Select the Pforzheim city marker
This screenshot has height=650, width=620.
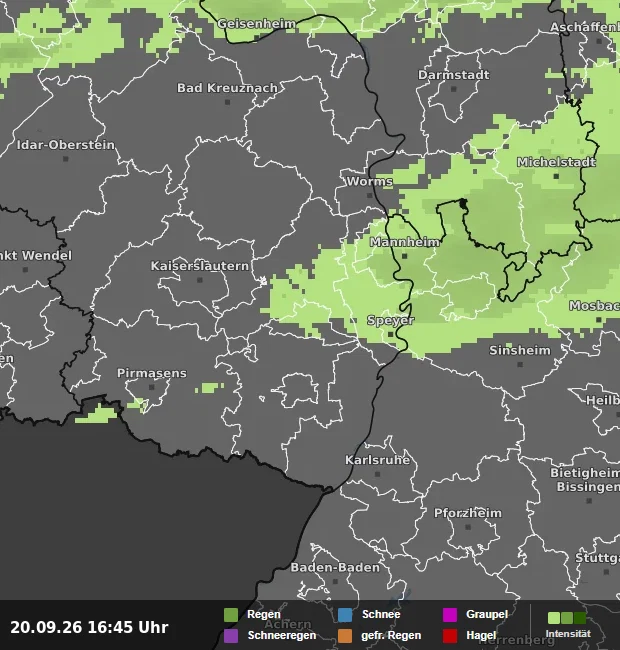[468, 527]
